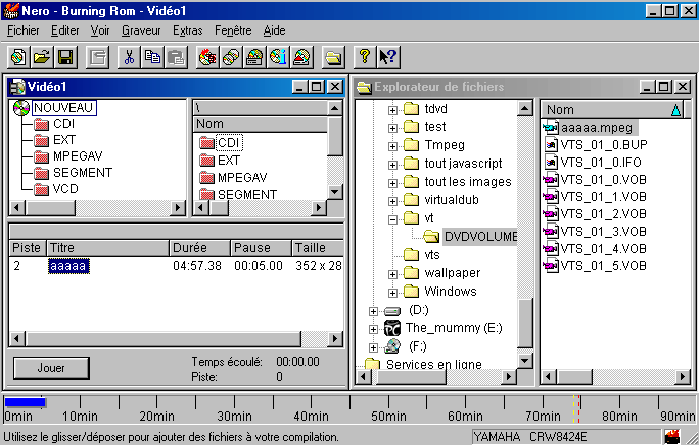
Task: Select the NOUVEAU disc root icon
Action: 21,108
